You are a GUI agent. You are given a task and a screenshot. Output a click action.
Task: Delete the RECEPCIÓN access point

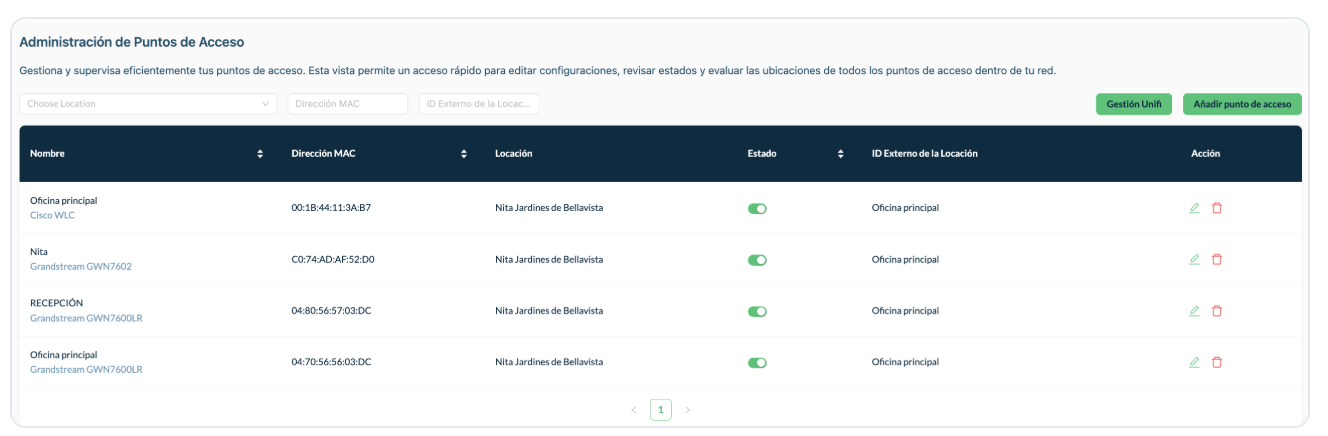(1217, 311)
